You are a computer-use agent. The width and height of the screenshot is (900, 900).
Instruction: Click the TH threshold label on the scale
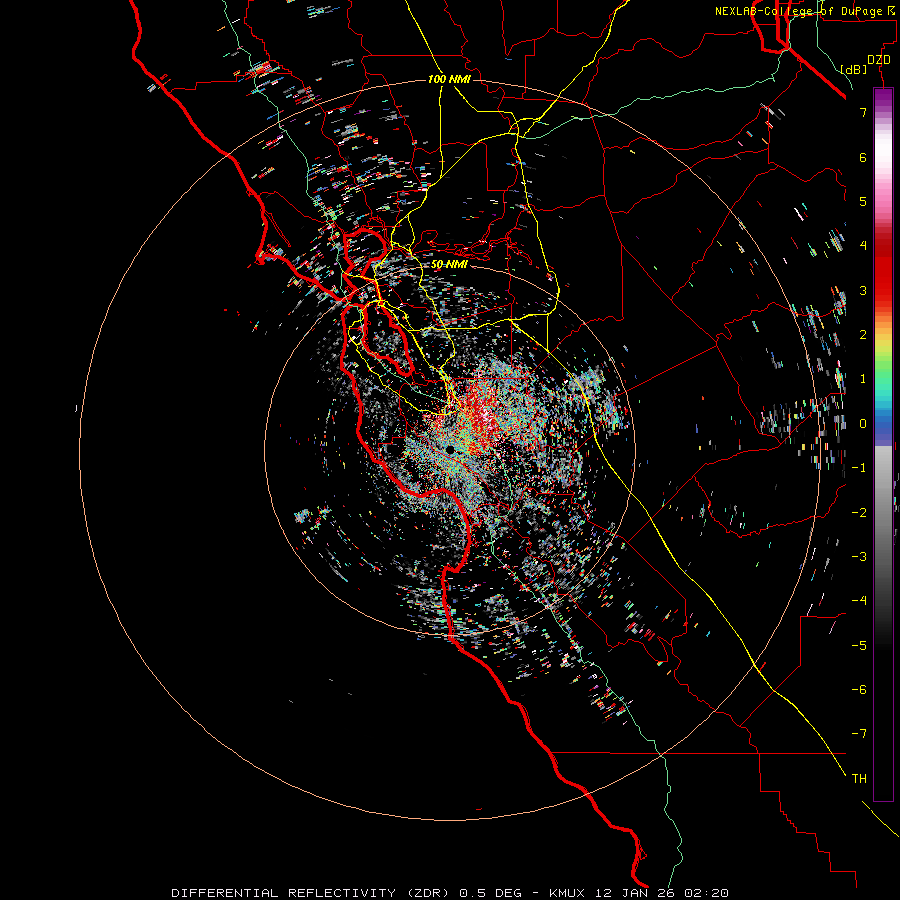point(859,779)
